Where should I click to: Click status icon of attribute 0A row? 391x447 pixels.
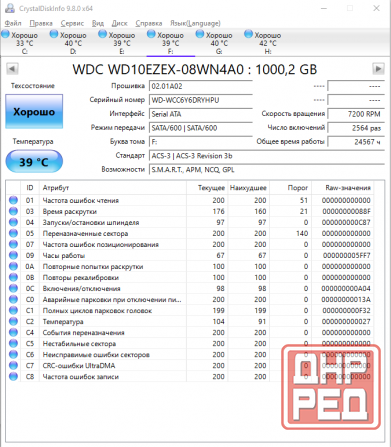tap(13, 266)
